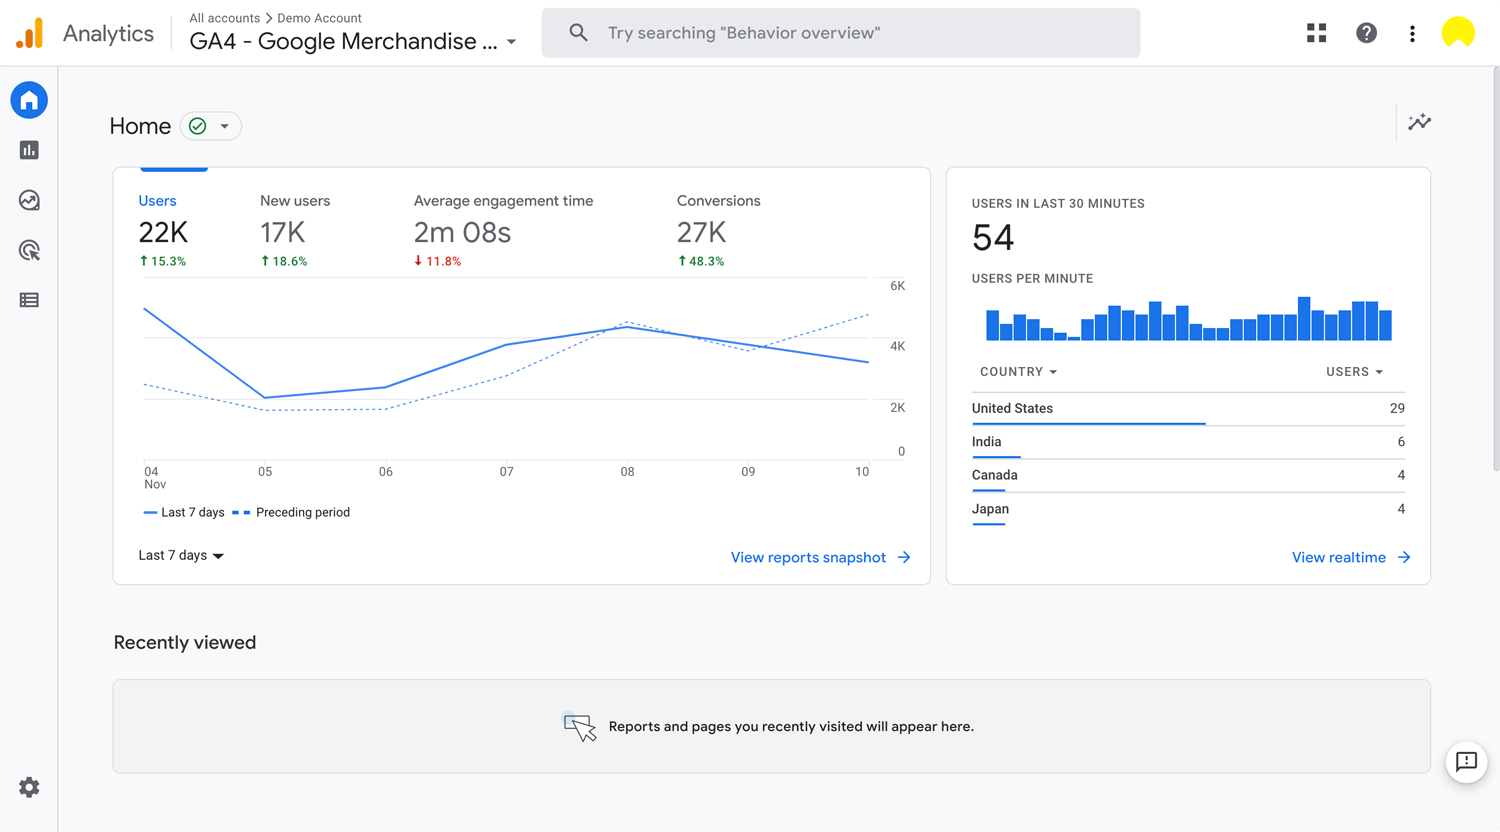Click the Japan country row

point(1188,509)
